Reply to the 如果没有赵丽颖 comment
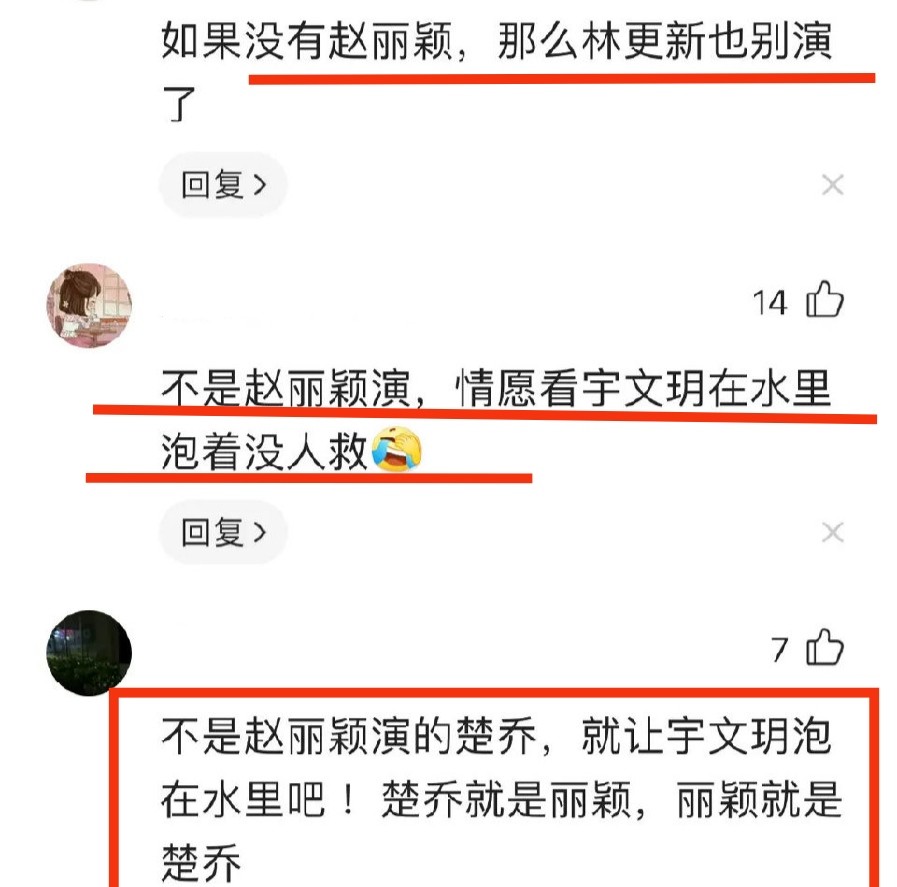 [223, 185]
